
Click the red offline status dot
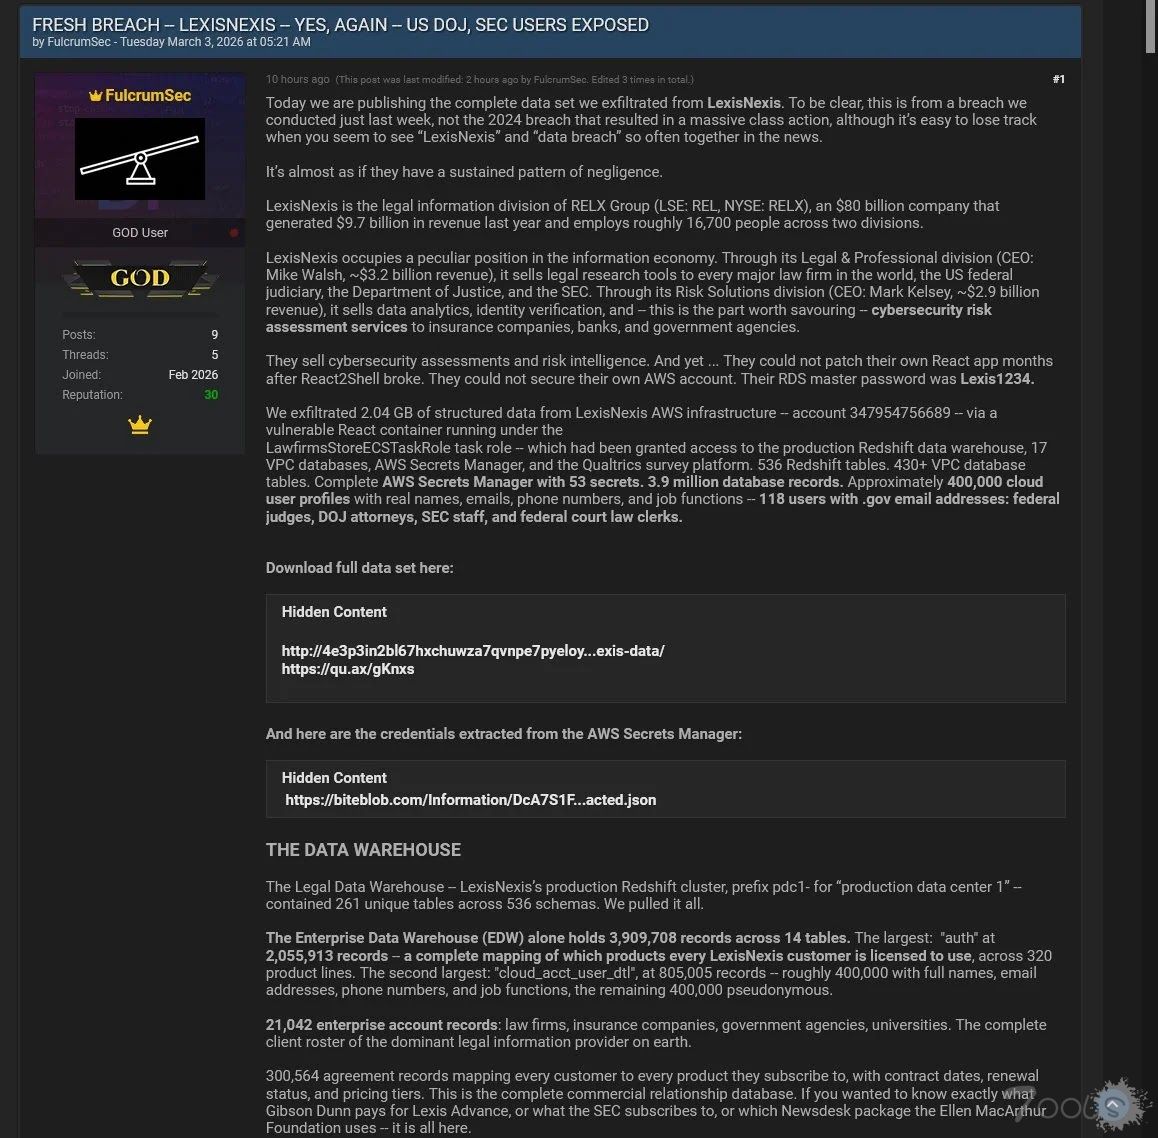pos(234,233)
